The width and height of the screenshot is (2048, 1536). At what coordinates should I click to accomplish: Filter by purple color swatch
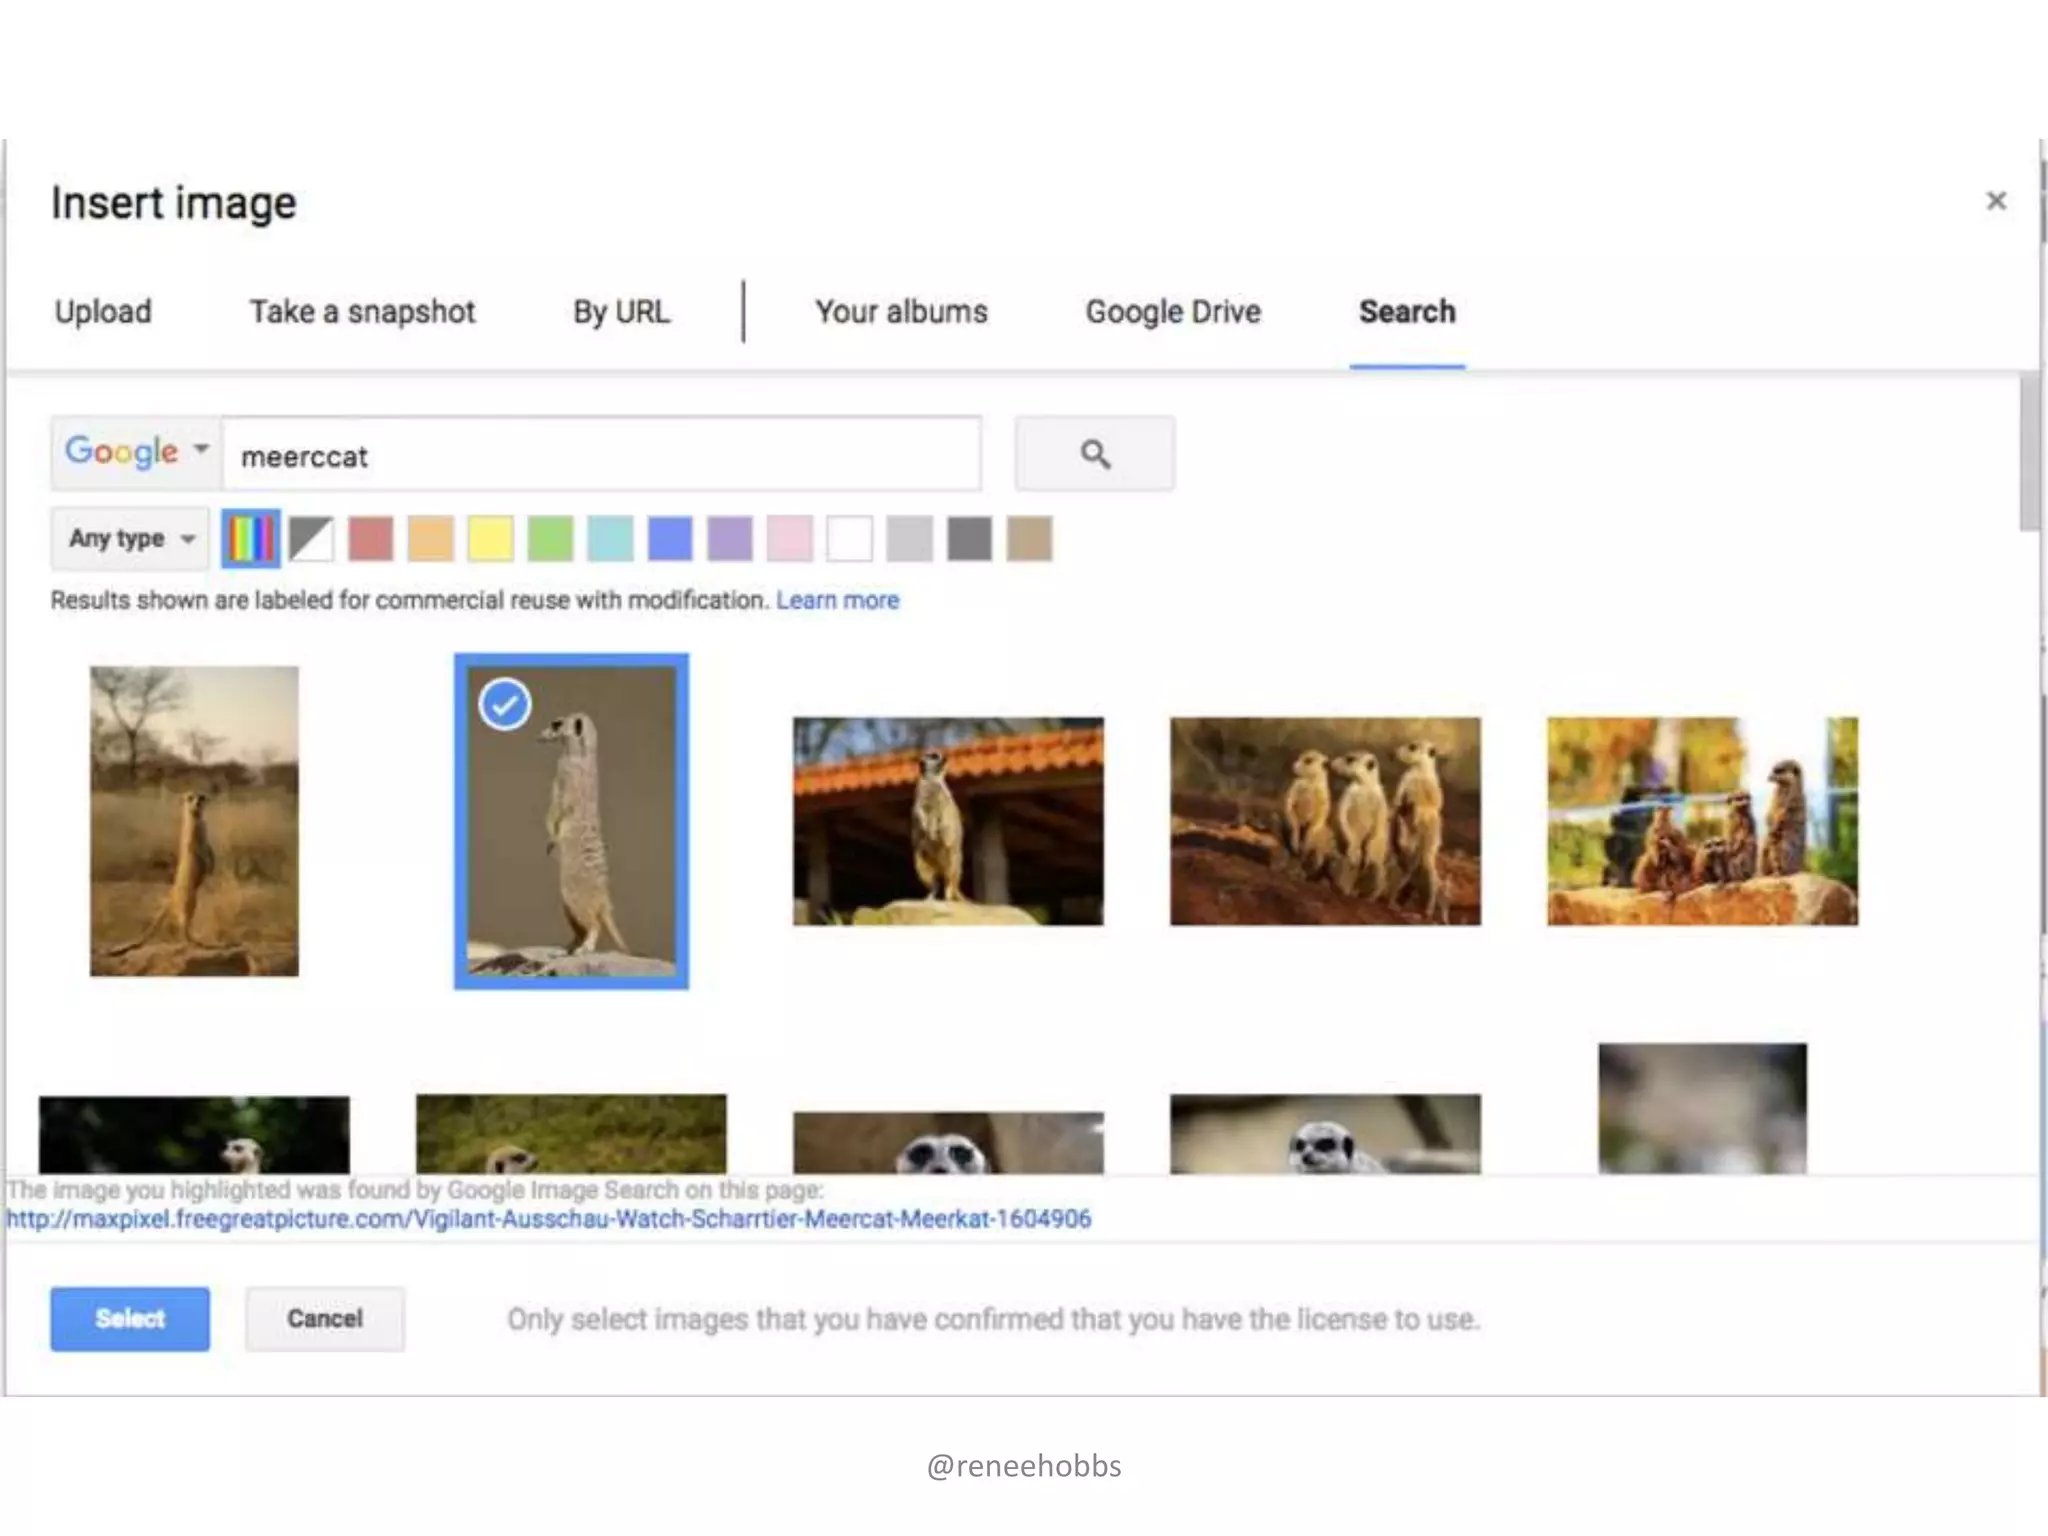point(730,539)
